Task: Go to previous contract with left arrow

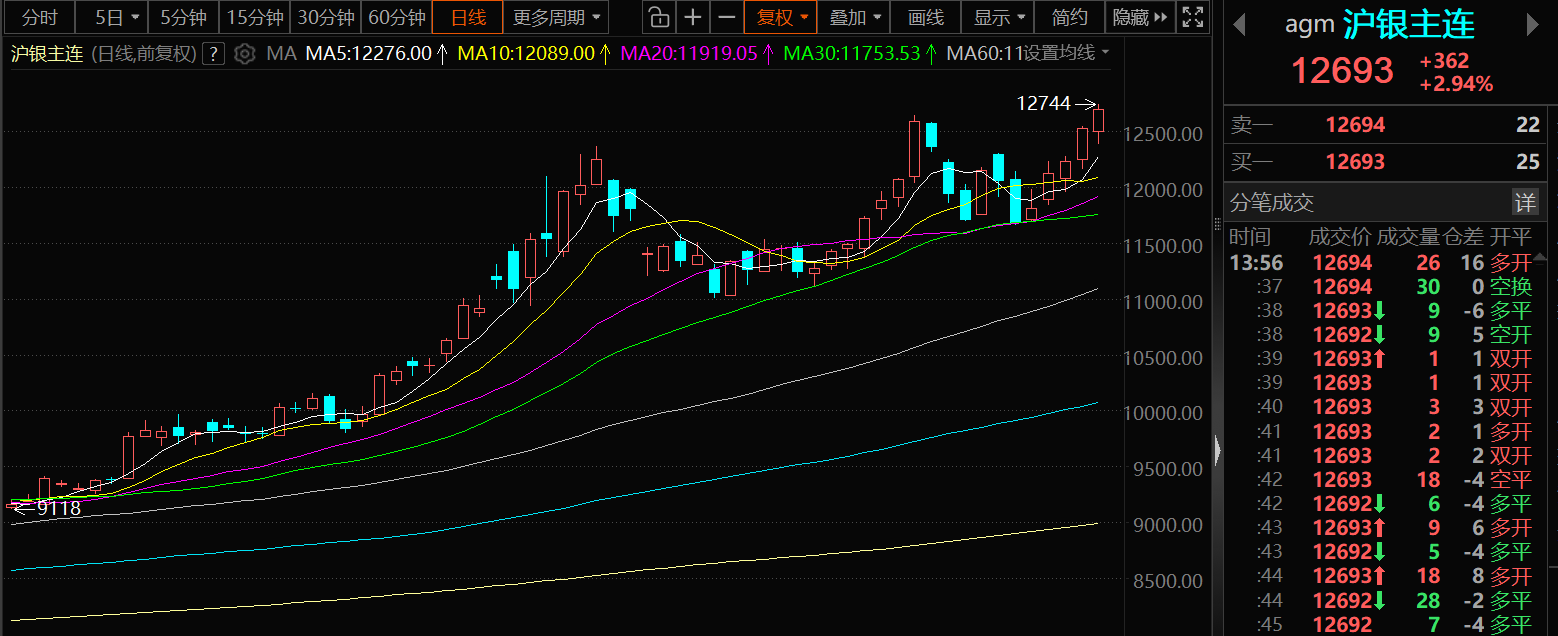Action: click(1239, 25)
